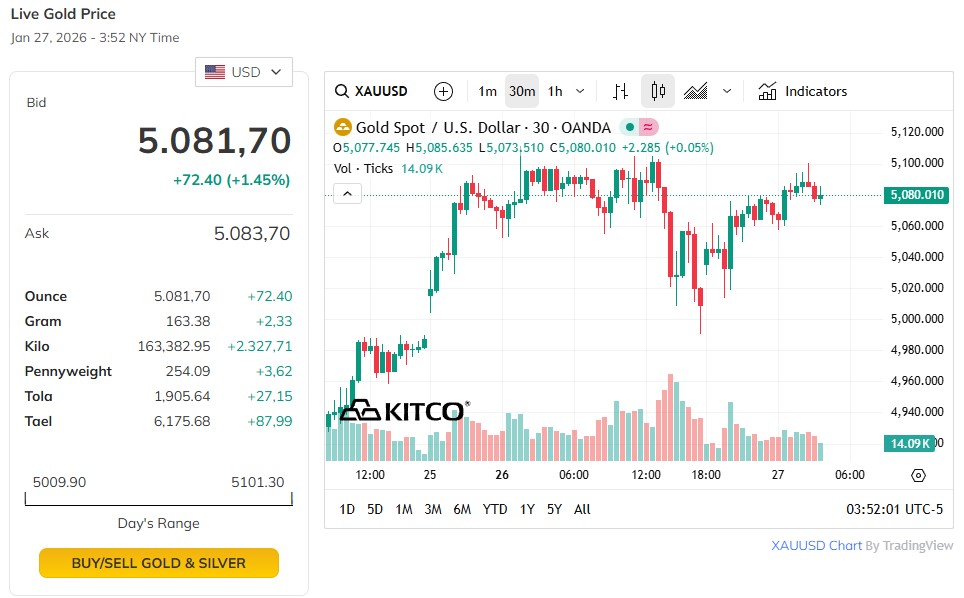Image resolution: width=964 pixels, height=598 pixels.
Task: Select the area chart style icon
Action: click(x=696, y=91)
